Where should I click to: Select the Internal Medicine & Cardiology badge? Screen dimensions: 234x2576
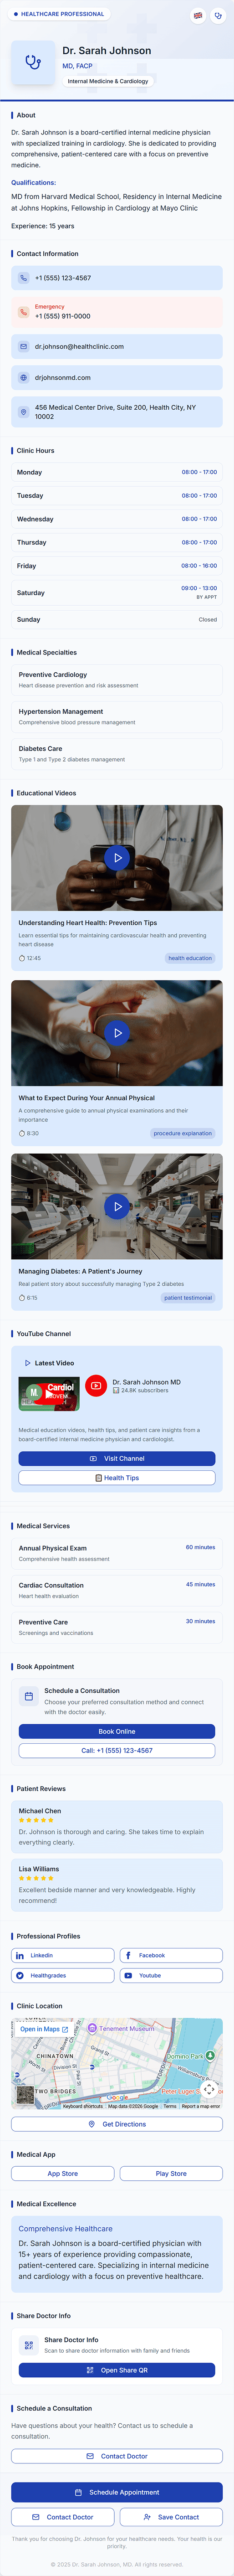[108, 81]
